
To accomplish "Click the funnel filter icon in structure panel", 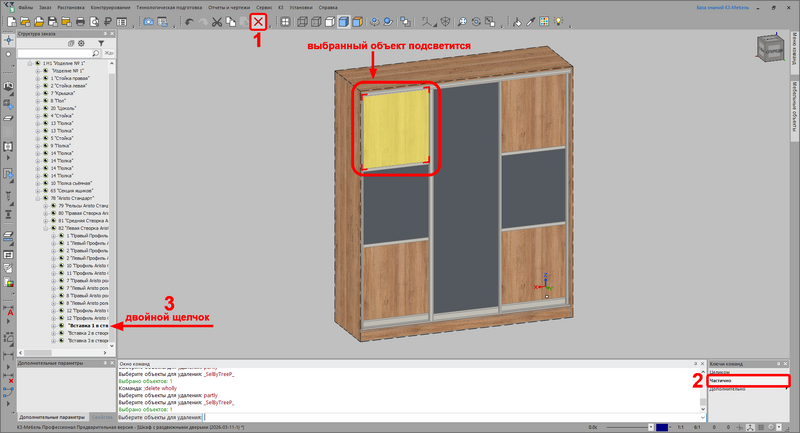I will tap(101, 43).
